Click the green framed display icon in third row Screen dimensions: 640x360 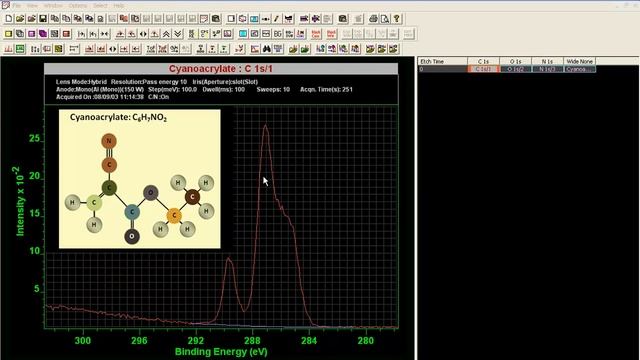(20, 49)
